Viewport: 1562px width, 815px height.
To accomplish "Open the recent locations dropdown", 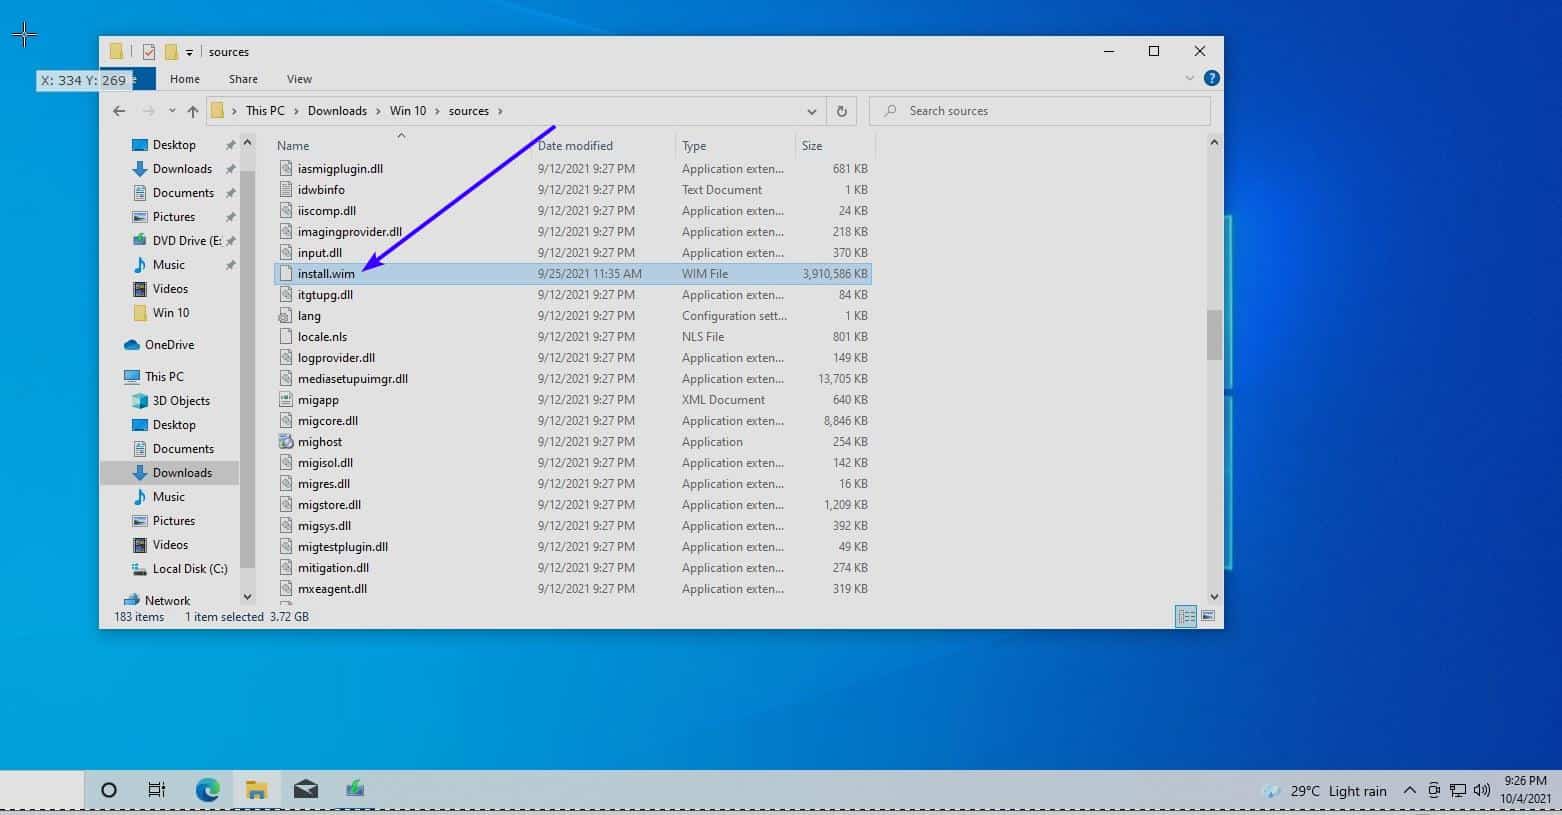I will (x=172, y=111).
